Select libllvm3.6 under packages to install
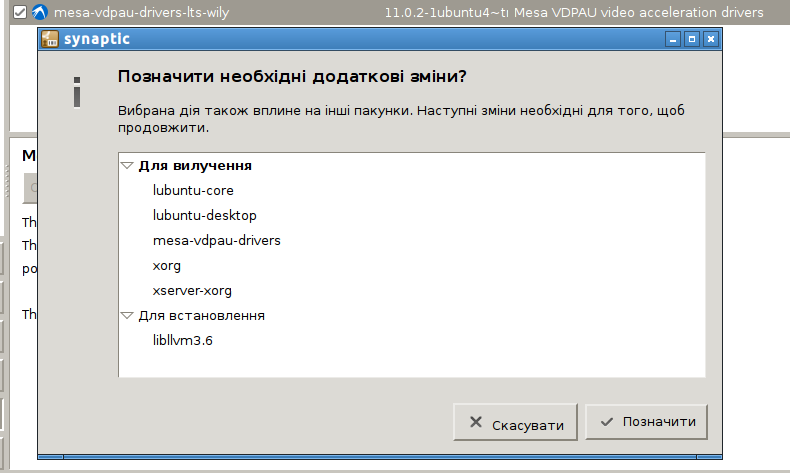Image resolution: width=790 pixels, height=473 pixels. [183, 340]
